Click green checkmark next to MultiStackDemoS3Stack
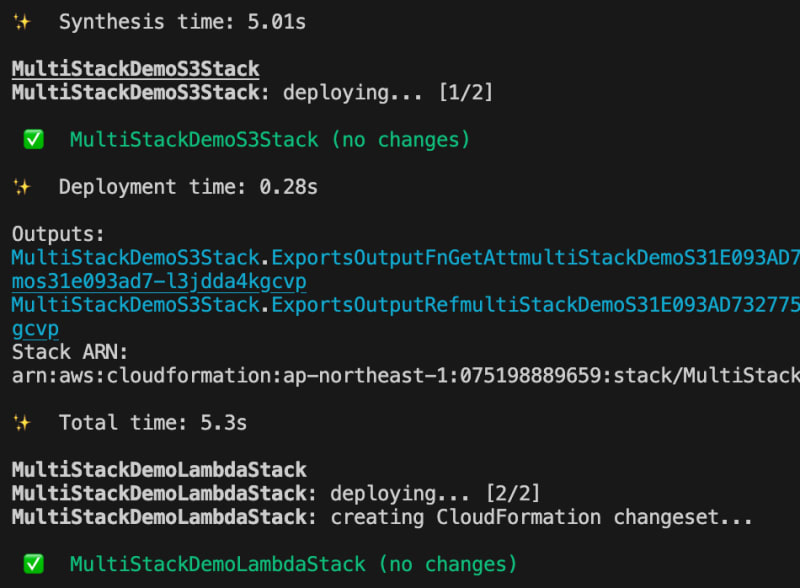The height and width of the screenshot is (588, 800). click(x=34, y=140)
